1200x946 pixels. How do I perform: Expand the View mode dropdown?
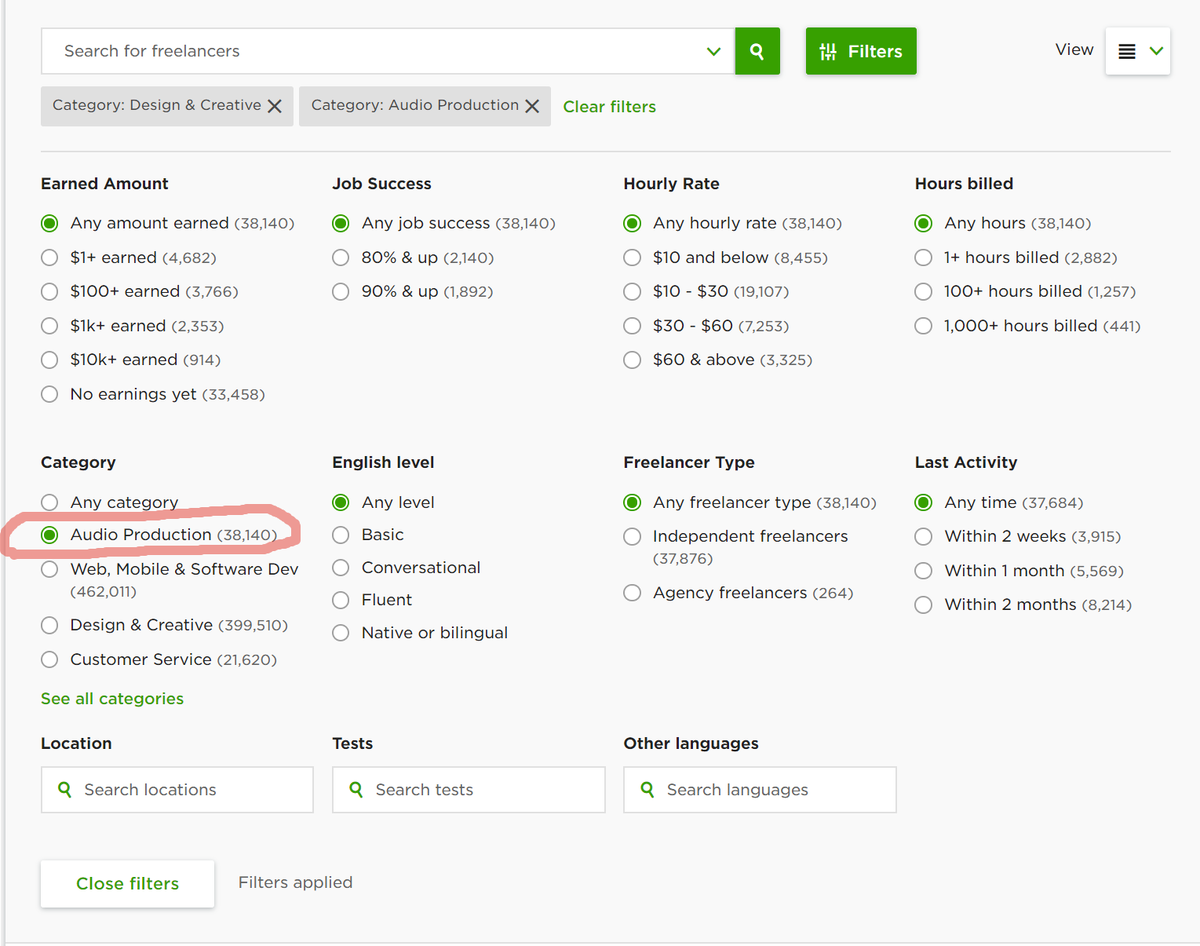[1157, 52]
